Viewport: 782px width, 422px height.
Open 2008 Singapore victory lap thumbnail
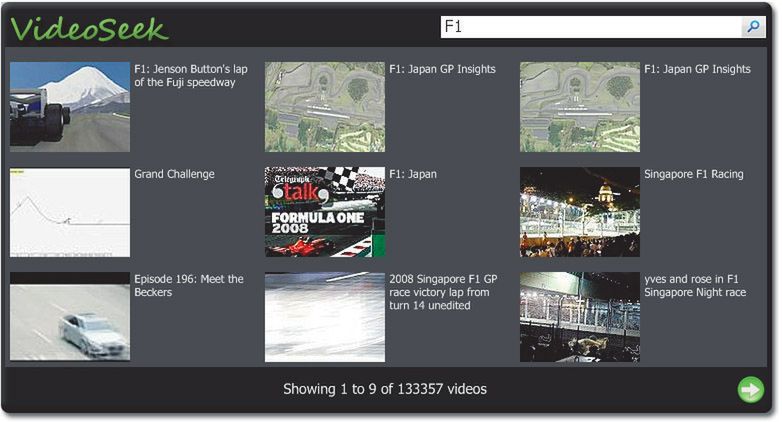tap(325, 317)
